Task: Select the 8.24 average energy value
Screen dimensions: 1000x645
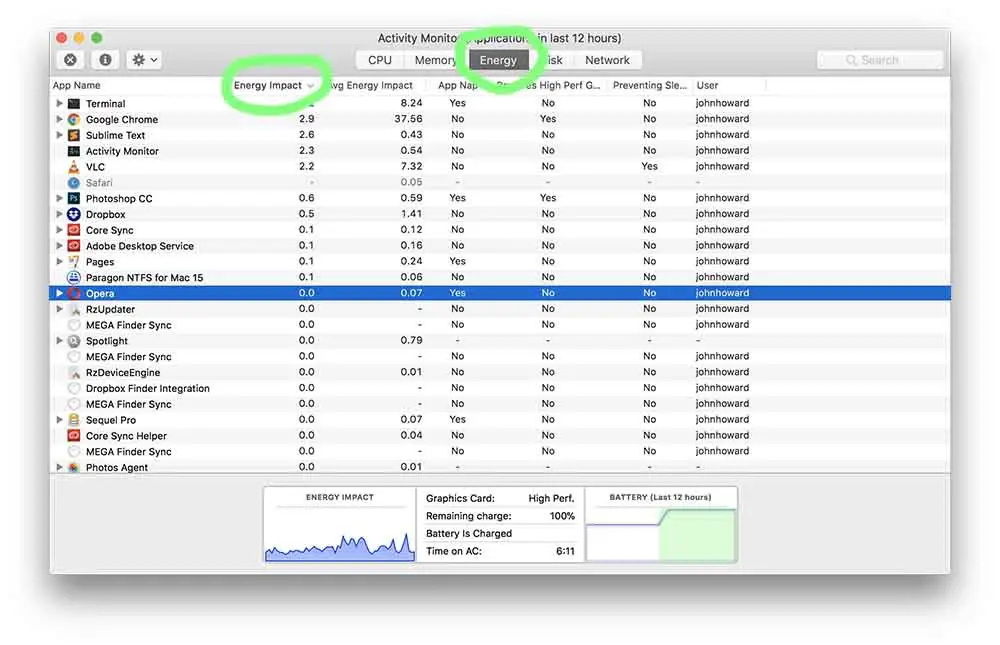Action: tap(411, 103)
